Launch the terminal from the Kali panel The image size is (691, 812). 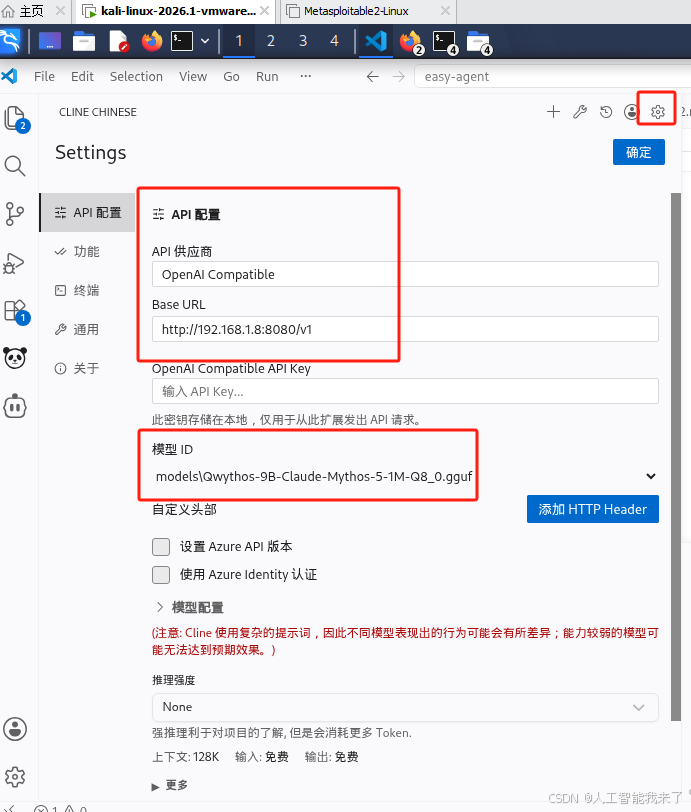(x=182, y=41)
